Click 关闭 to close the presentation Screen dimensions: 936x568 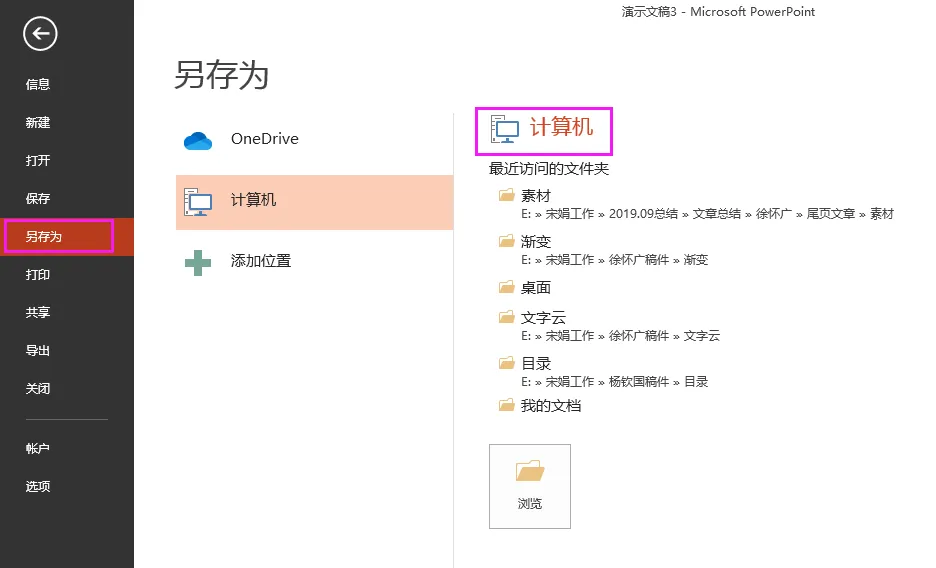point(38,389)
